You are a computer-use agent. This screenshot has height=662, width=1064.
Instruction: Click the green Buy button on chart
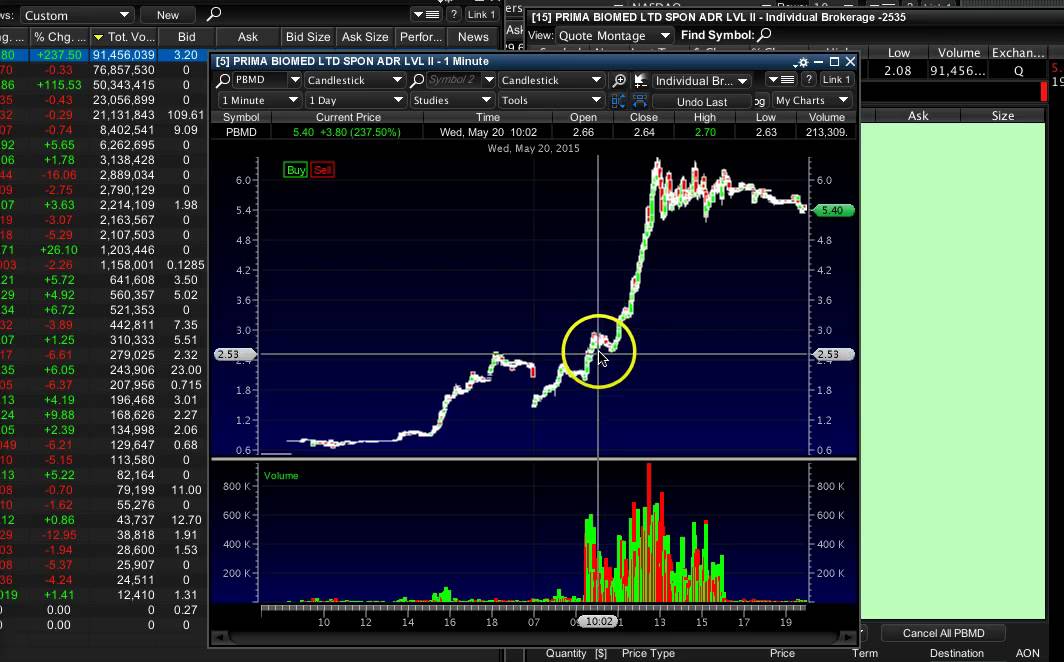click(296, 170)
